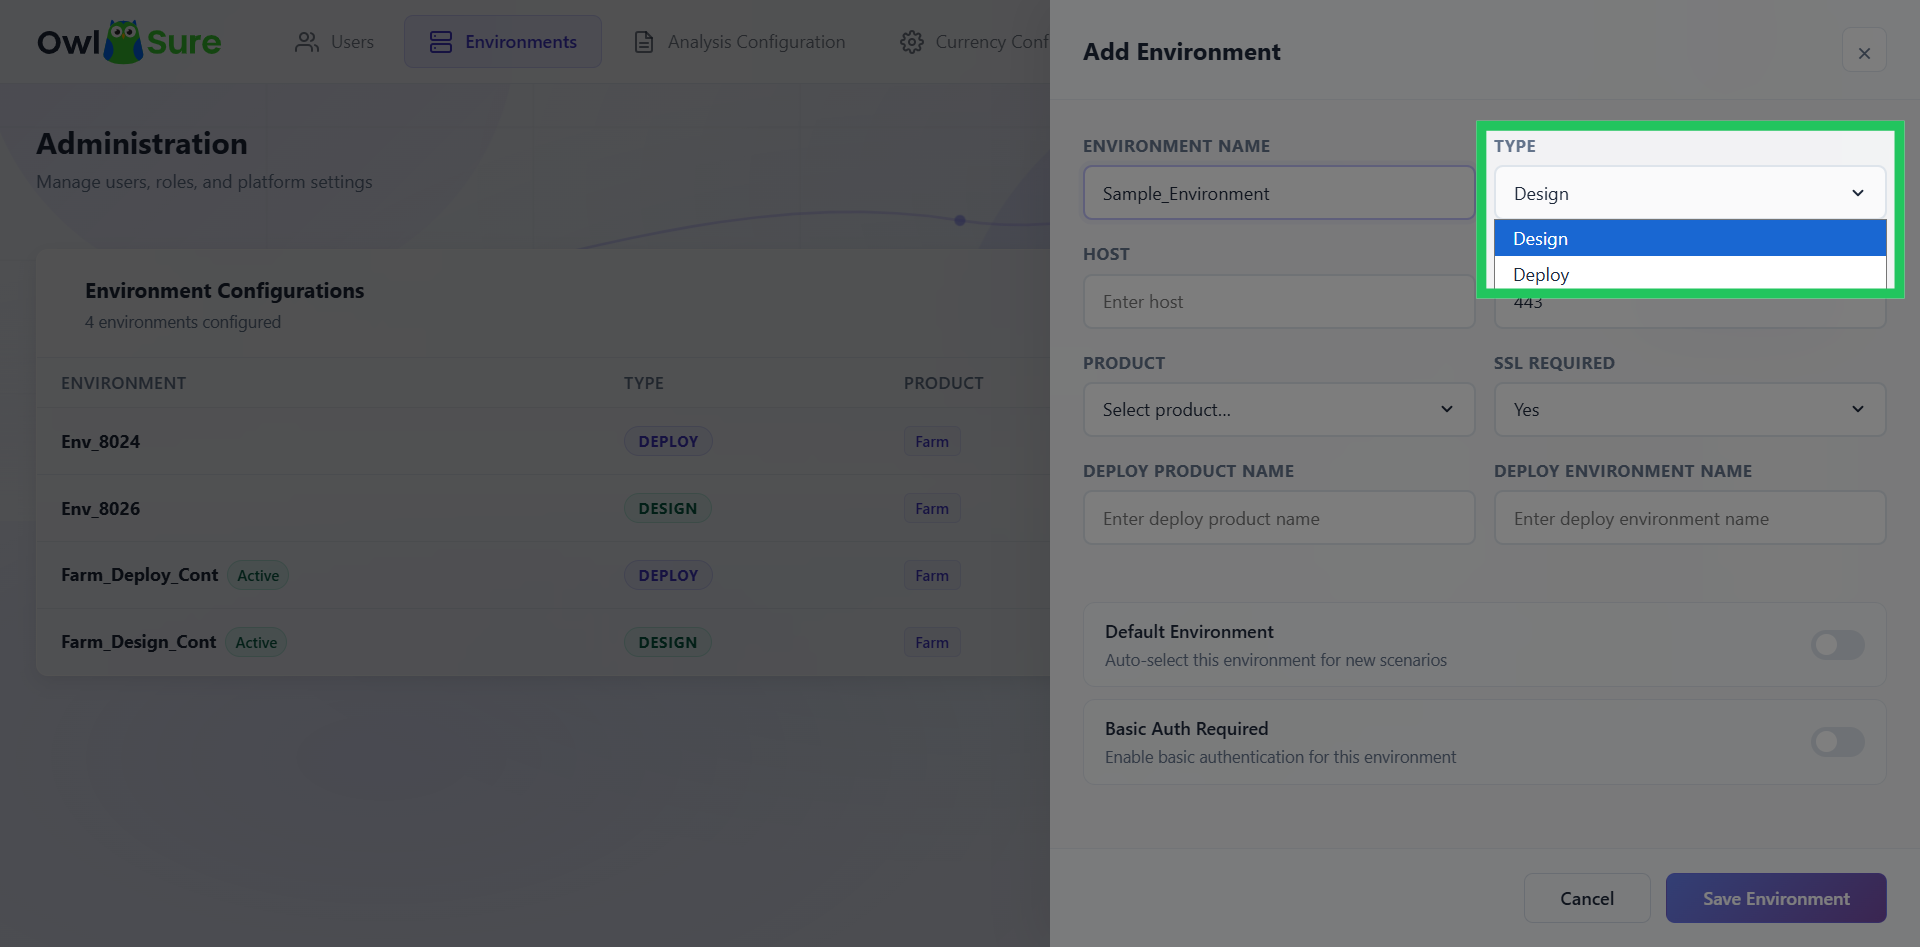This screenshot has height=947, width=1920.
Task: Click the Users people icon
Action: click(x=307, y=42)
